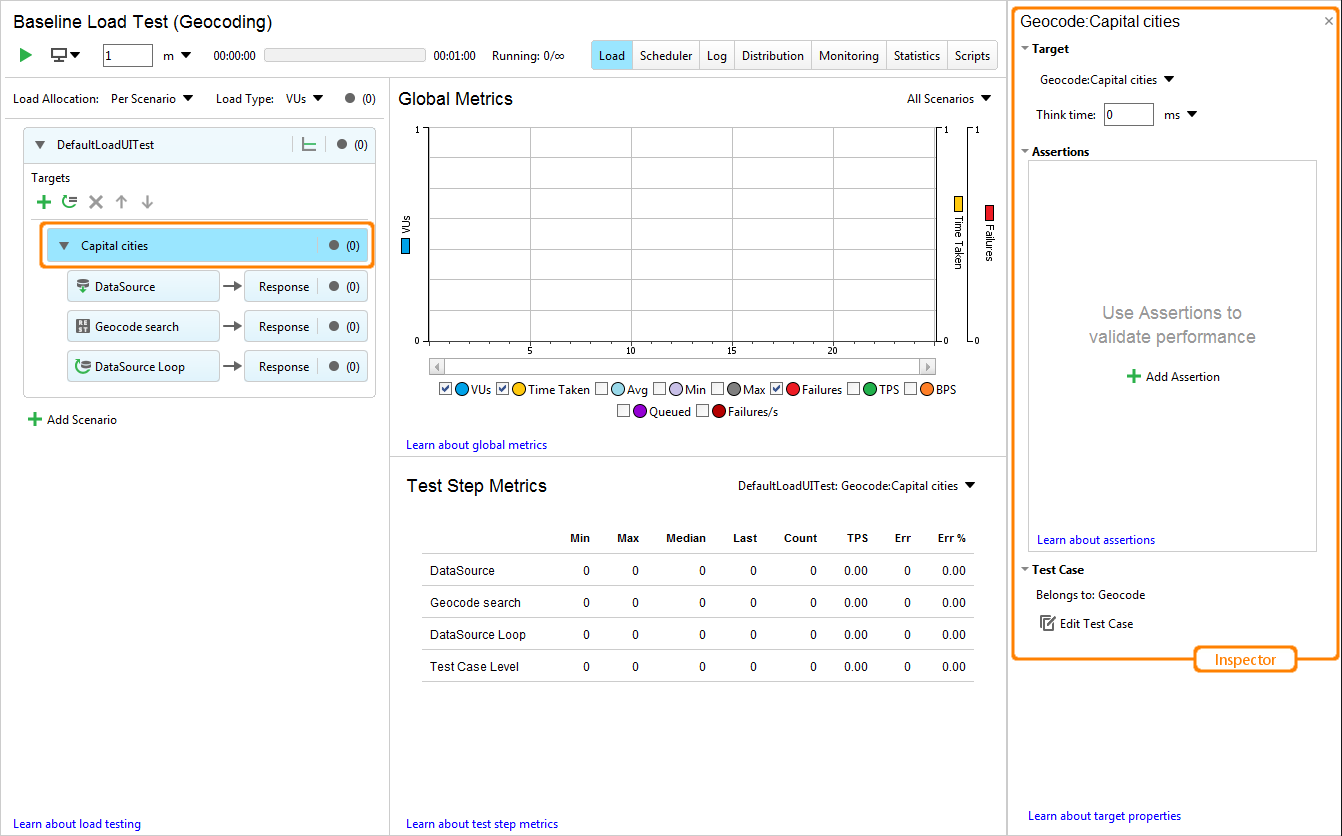Move the selected target down
This screenshot has height=836, width=1342.
point(147,201)
